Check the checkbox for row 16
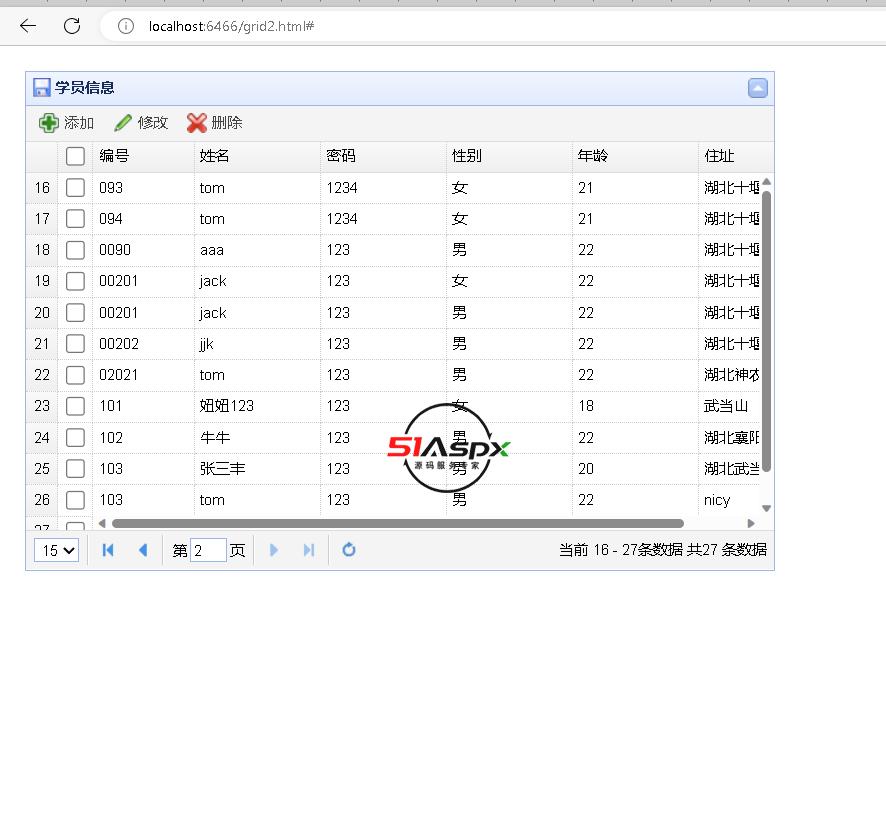886x816 pixels. click(75, 188)
